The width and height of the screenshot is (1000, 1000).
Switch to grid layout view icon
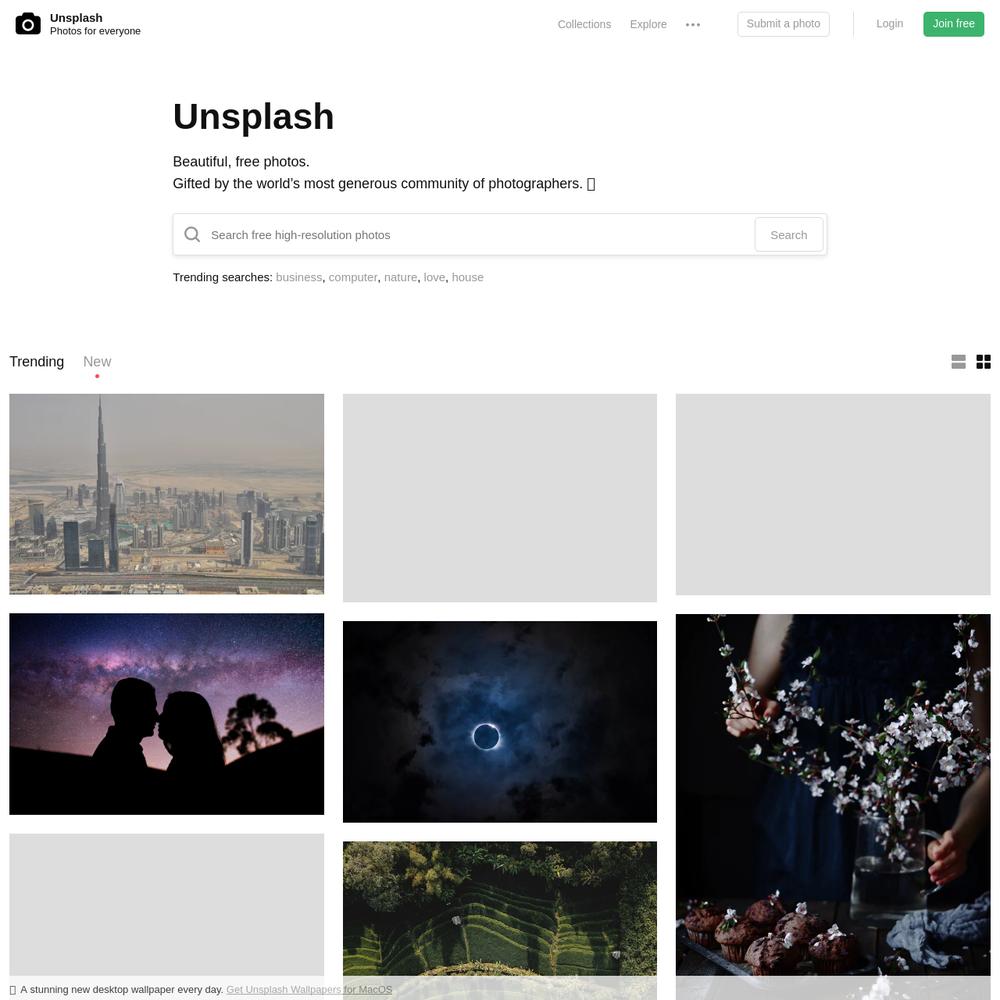click(983, 362)
